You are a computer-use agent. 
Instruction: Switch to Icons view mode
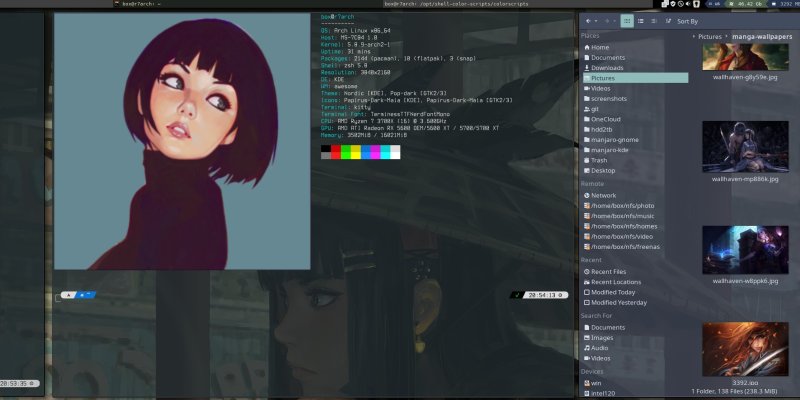coord(627,20)
